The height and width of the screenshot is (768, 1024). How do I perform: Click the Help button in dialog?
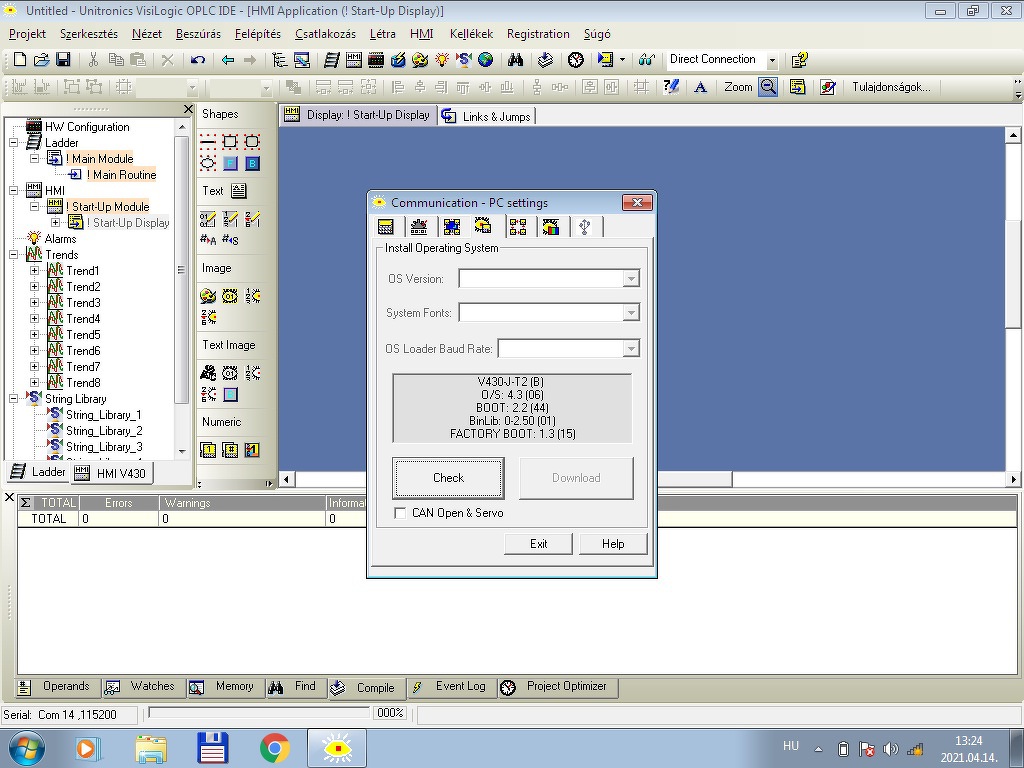click(x=613, y=544)
